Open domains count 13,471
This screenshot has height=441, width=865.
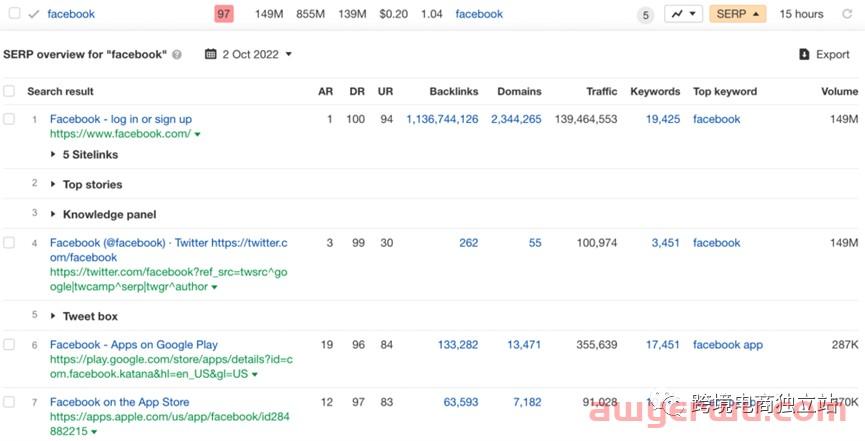tap(524, 345)
